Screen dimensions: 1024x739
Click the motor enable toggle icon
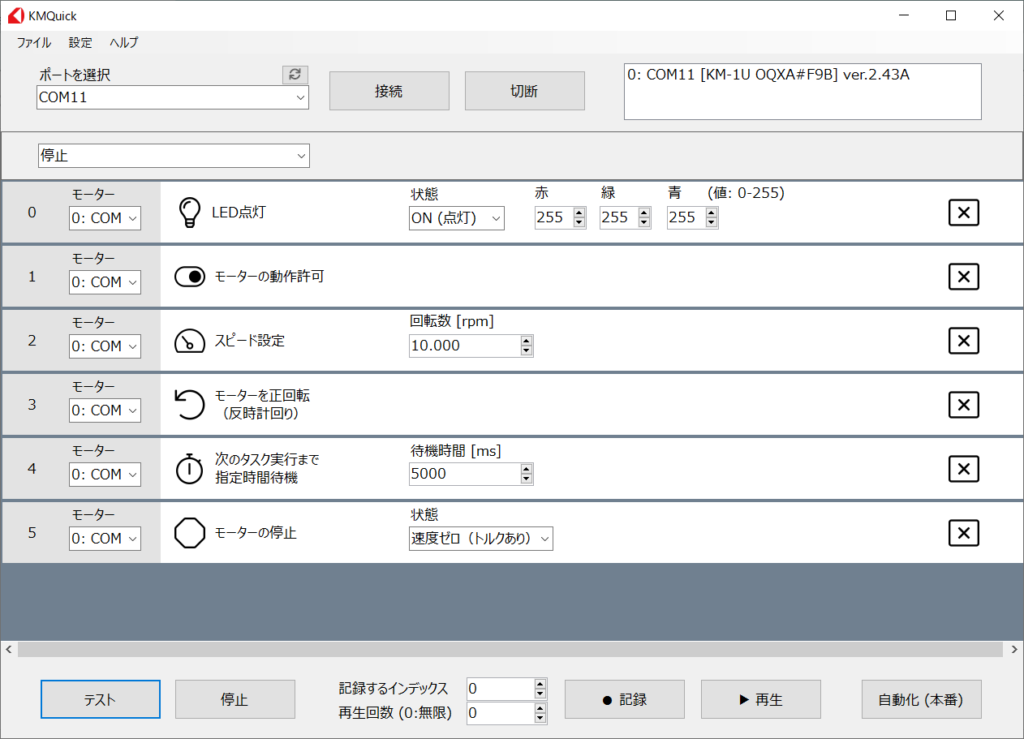click(x=189, y=277)
